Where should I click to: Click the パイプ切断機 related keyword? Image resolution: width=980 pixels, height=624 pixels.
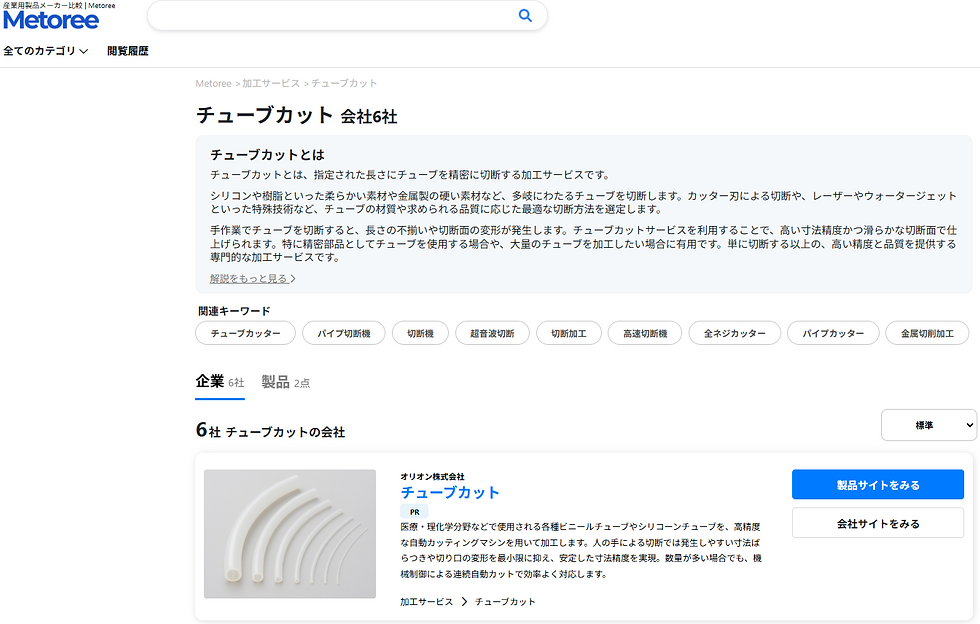tap(343, 333)
